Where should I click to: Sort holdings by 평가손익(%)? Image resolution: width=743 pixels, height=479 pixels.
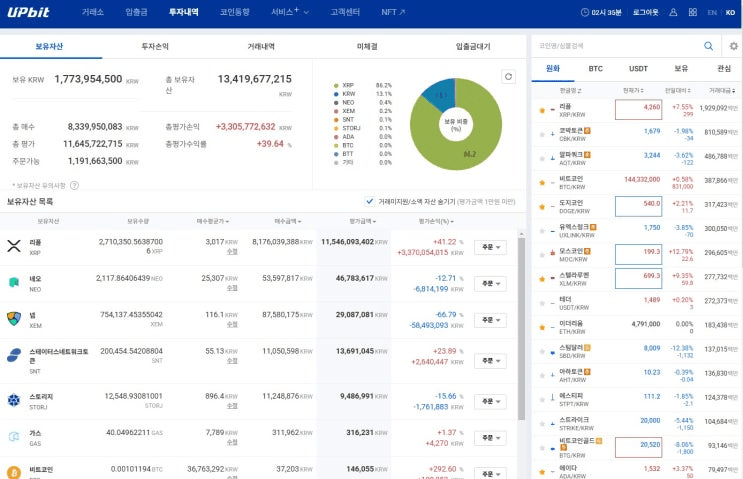[436, 221]
